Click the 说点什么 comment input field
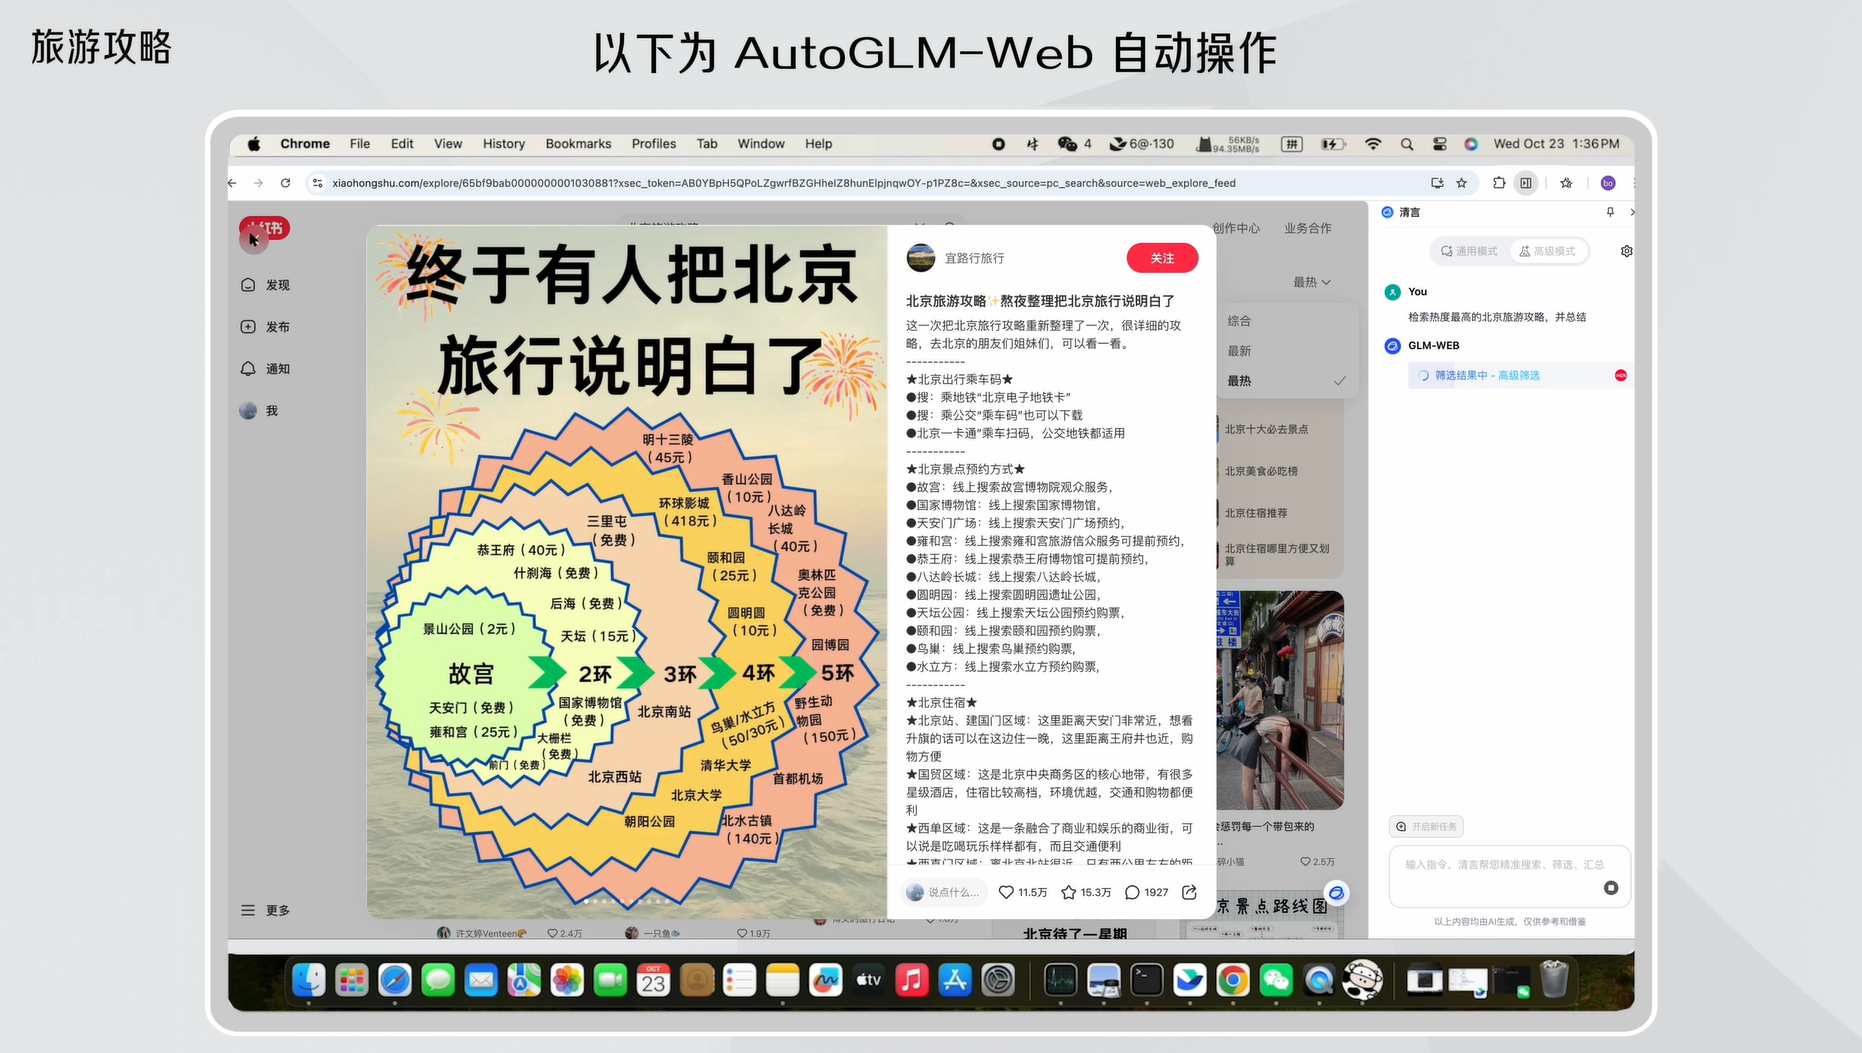 [945, 892]
